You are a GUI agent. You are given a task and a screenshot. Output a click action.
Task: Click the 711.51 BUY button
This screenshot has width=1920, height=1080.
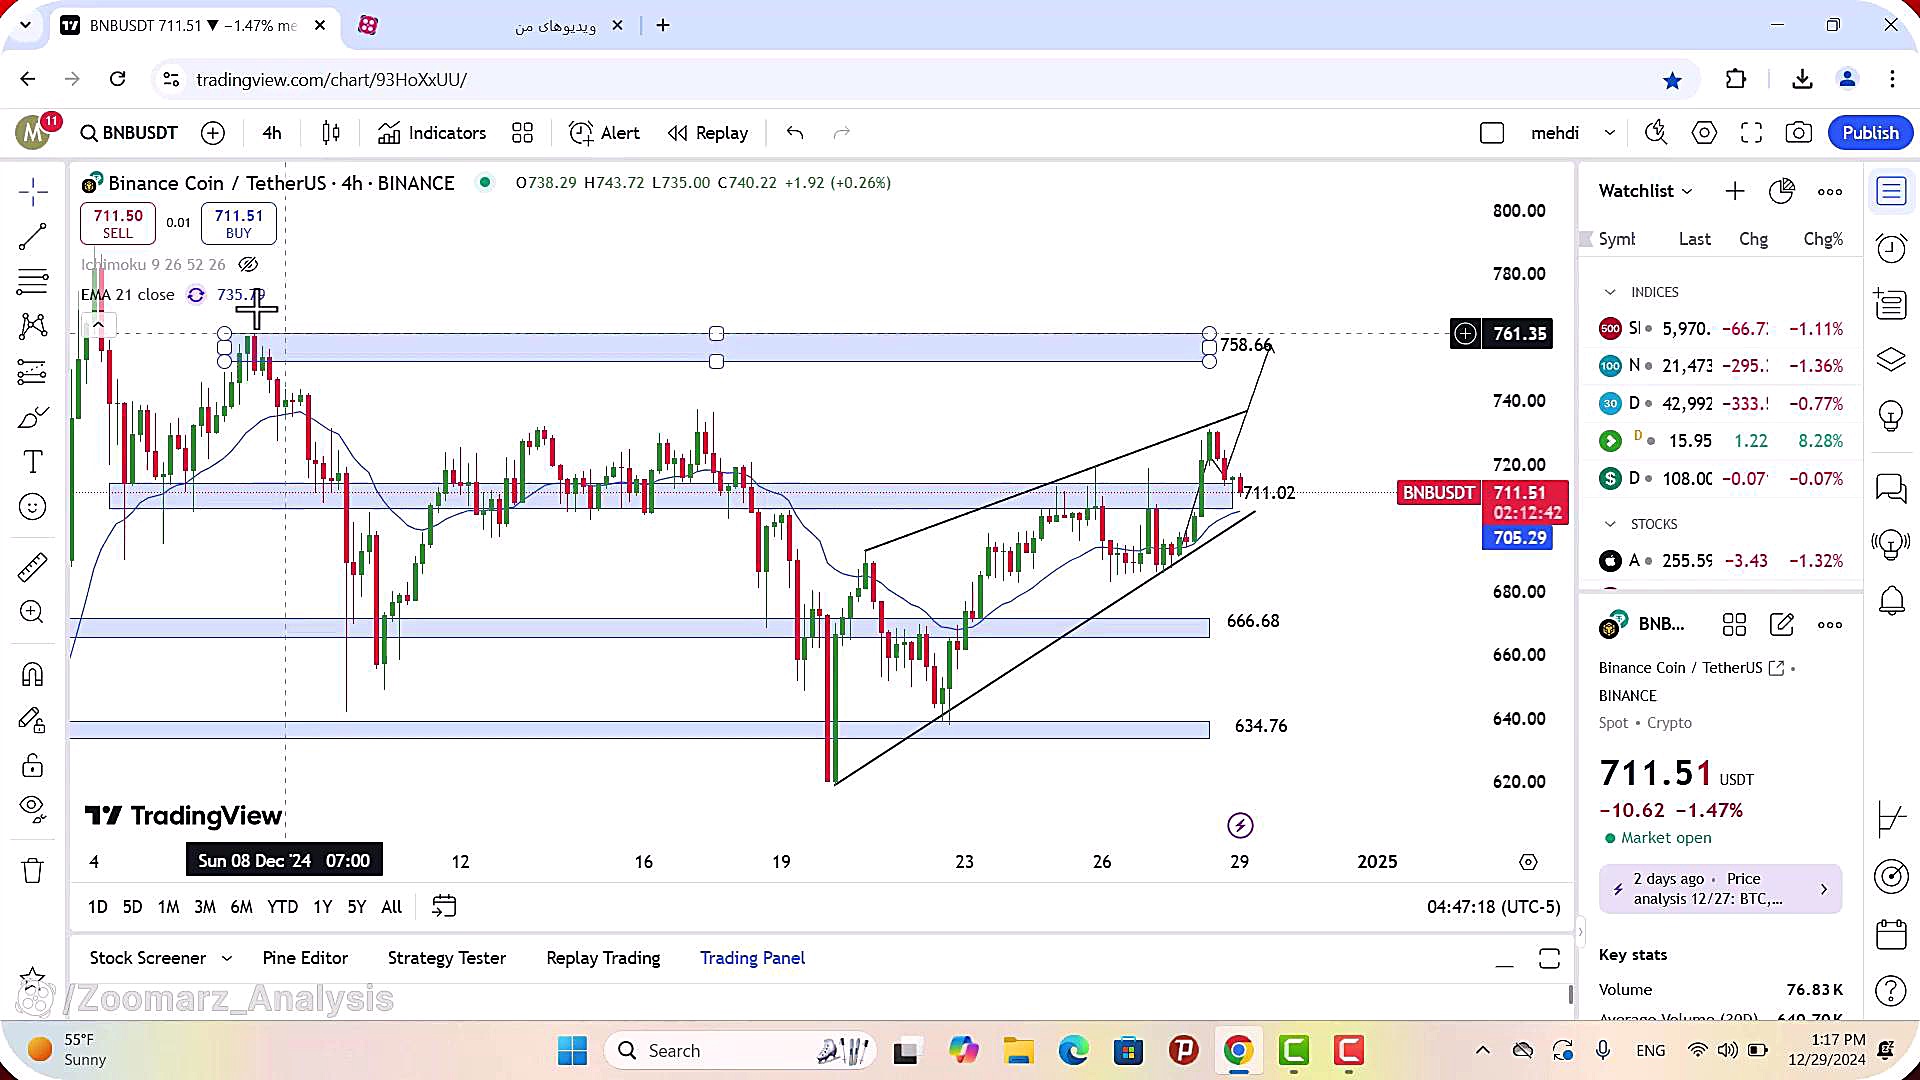tap(238, 223)
